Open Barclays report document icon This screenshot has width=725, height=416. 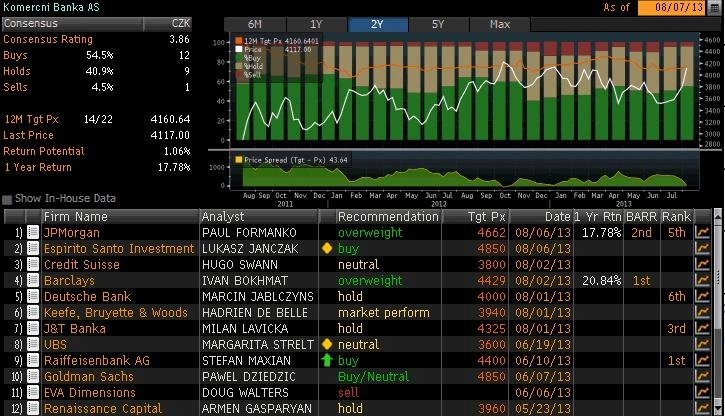point(33,281)
